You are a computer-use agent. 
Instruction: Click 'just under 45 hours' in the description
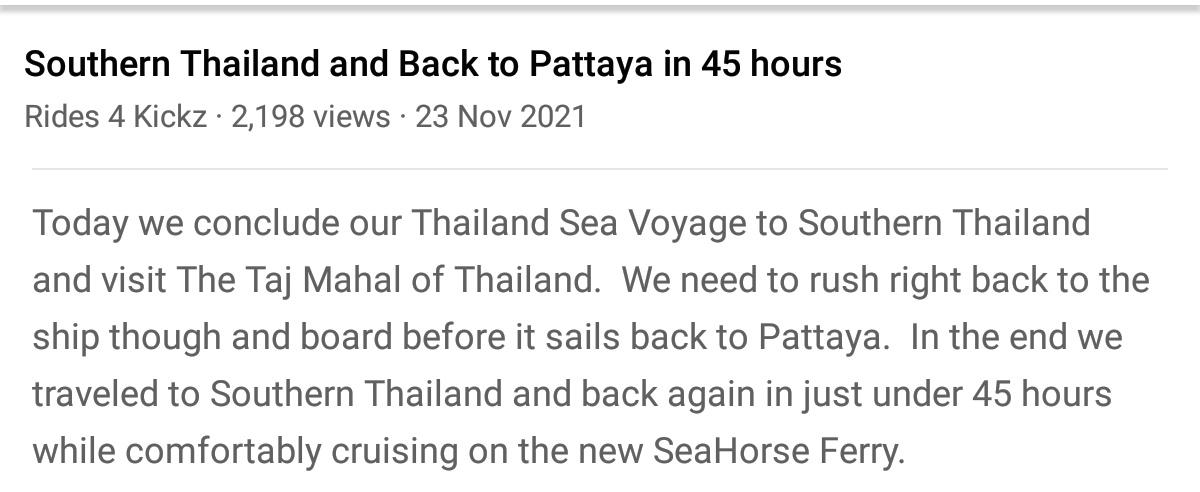[x=956, y=394]
